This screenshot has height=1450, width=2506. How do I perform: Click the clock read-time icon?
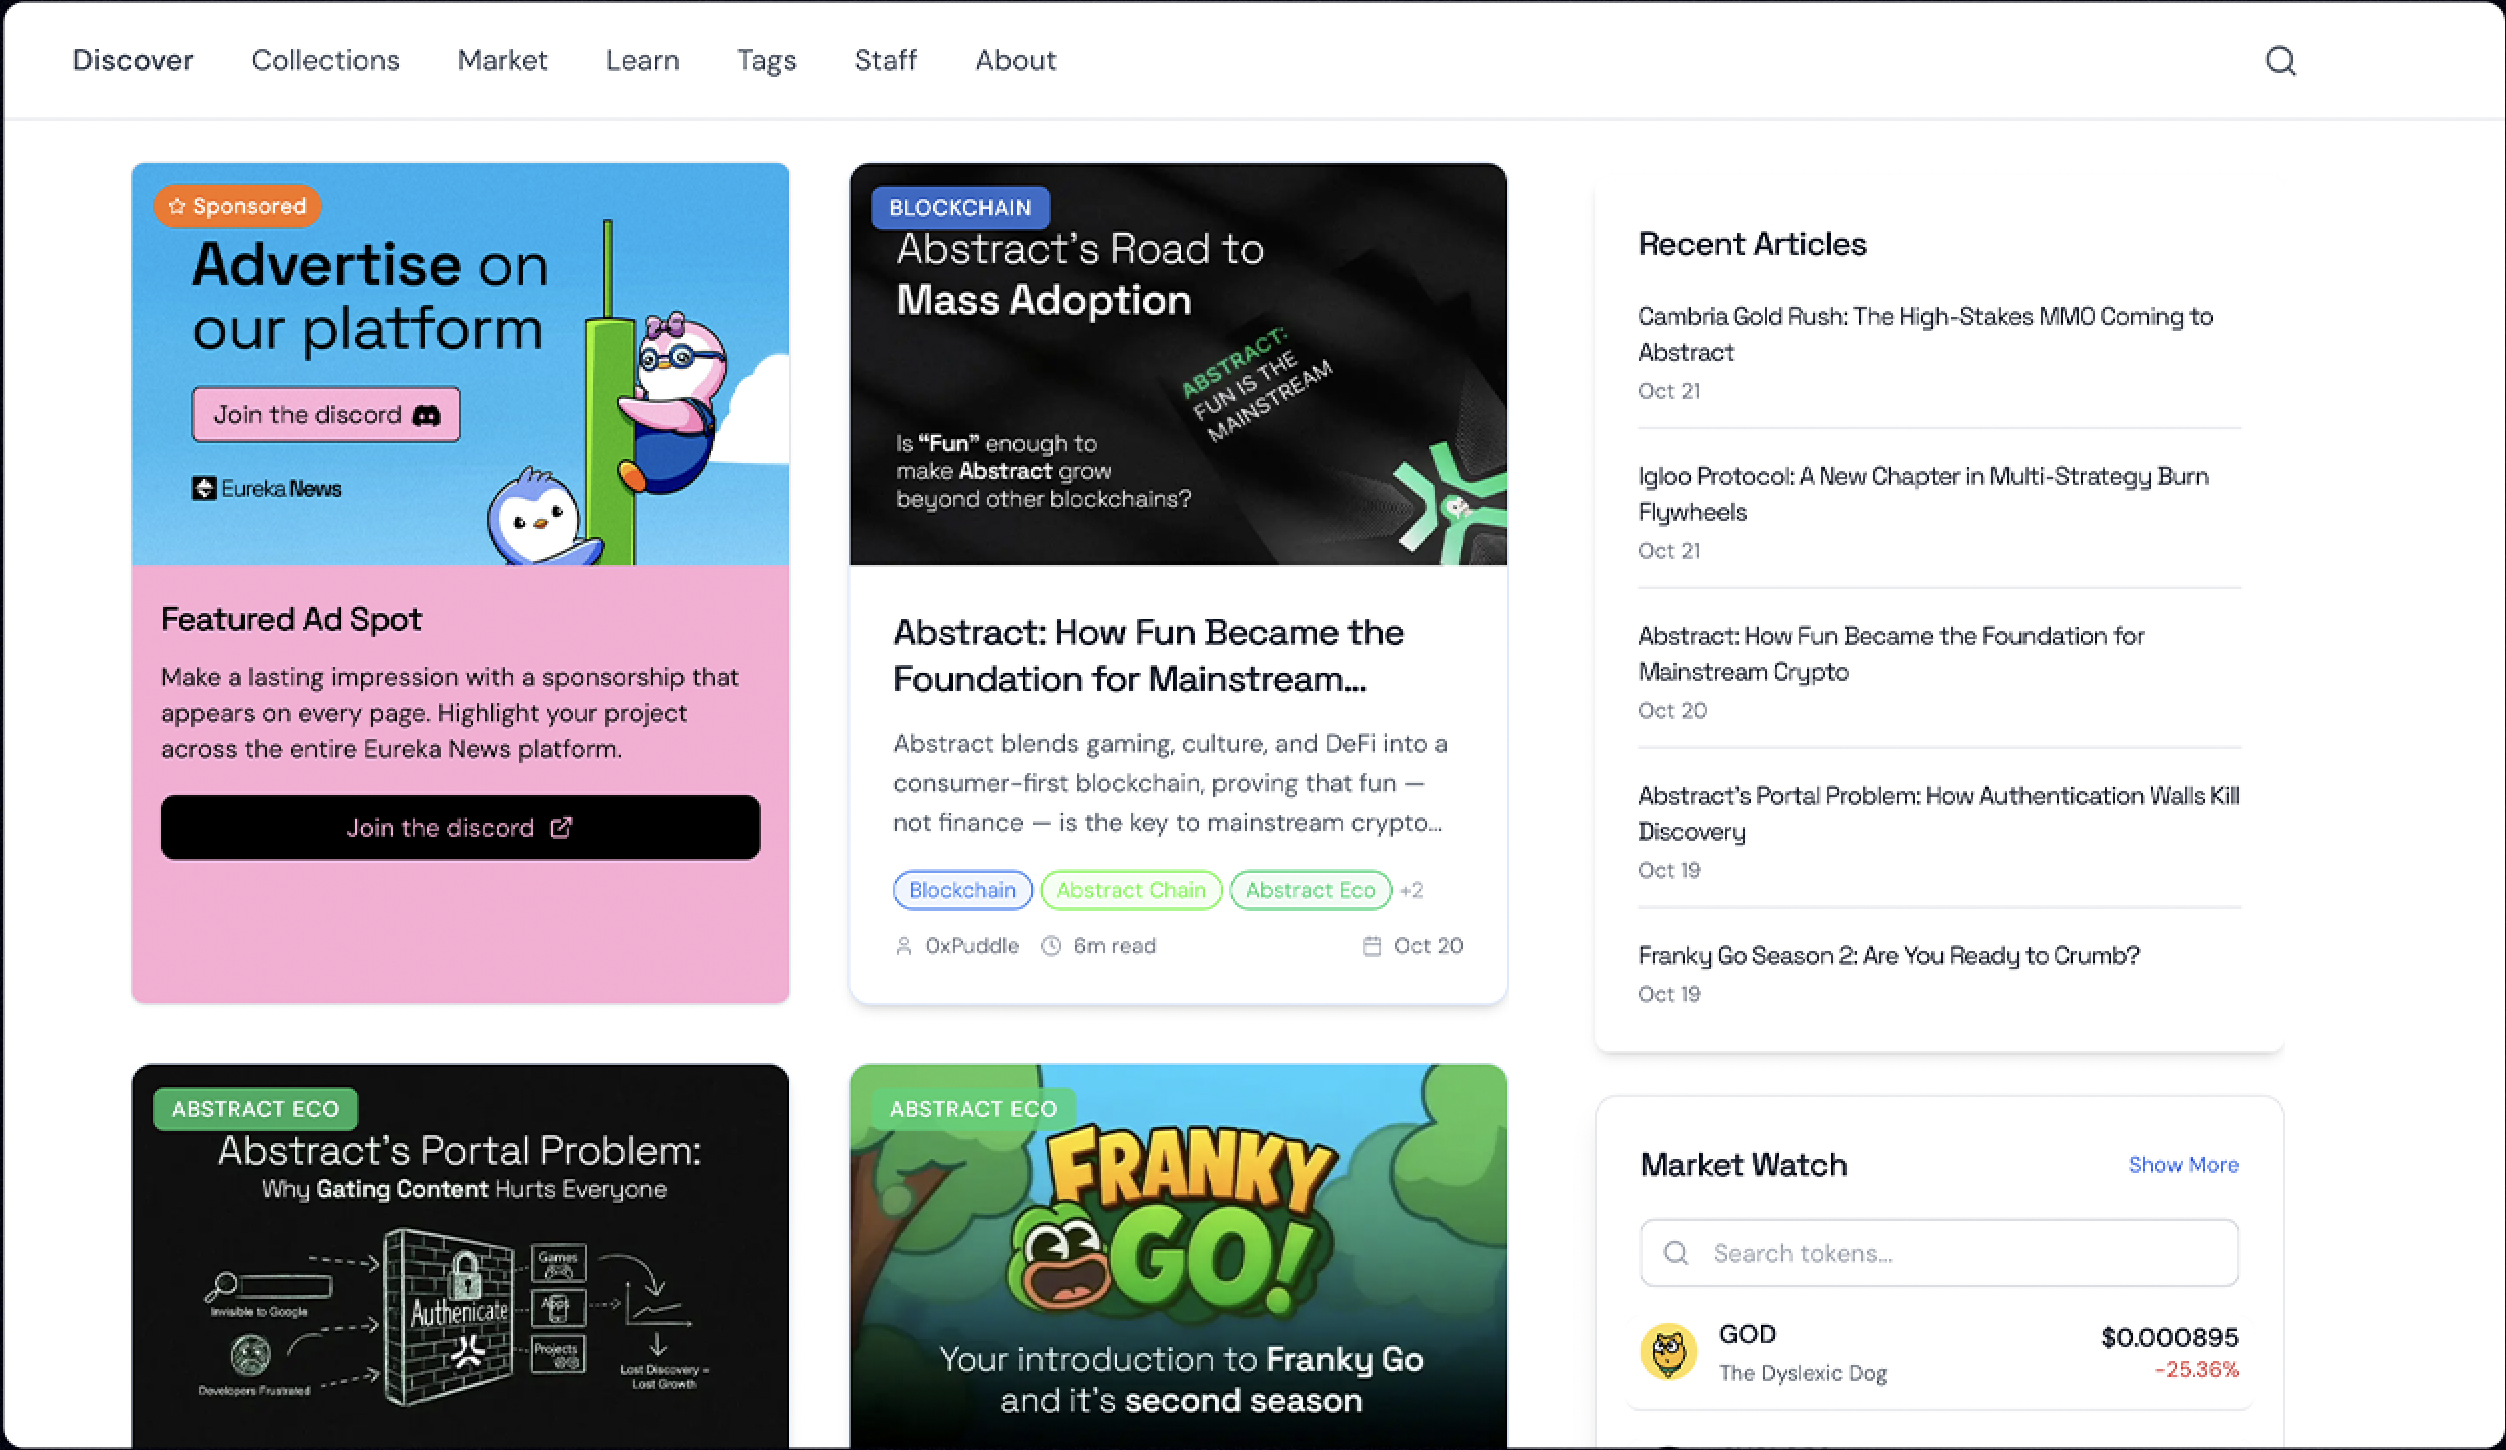1051,946
